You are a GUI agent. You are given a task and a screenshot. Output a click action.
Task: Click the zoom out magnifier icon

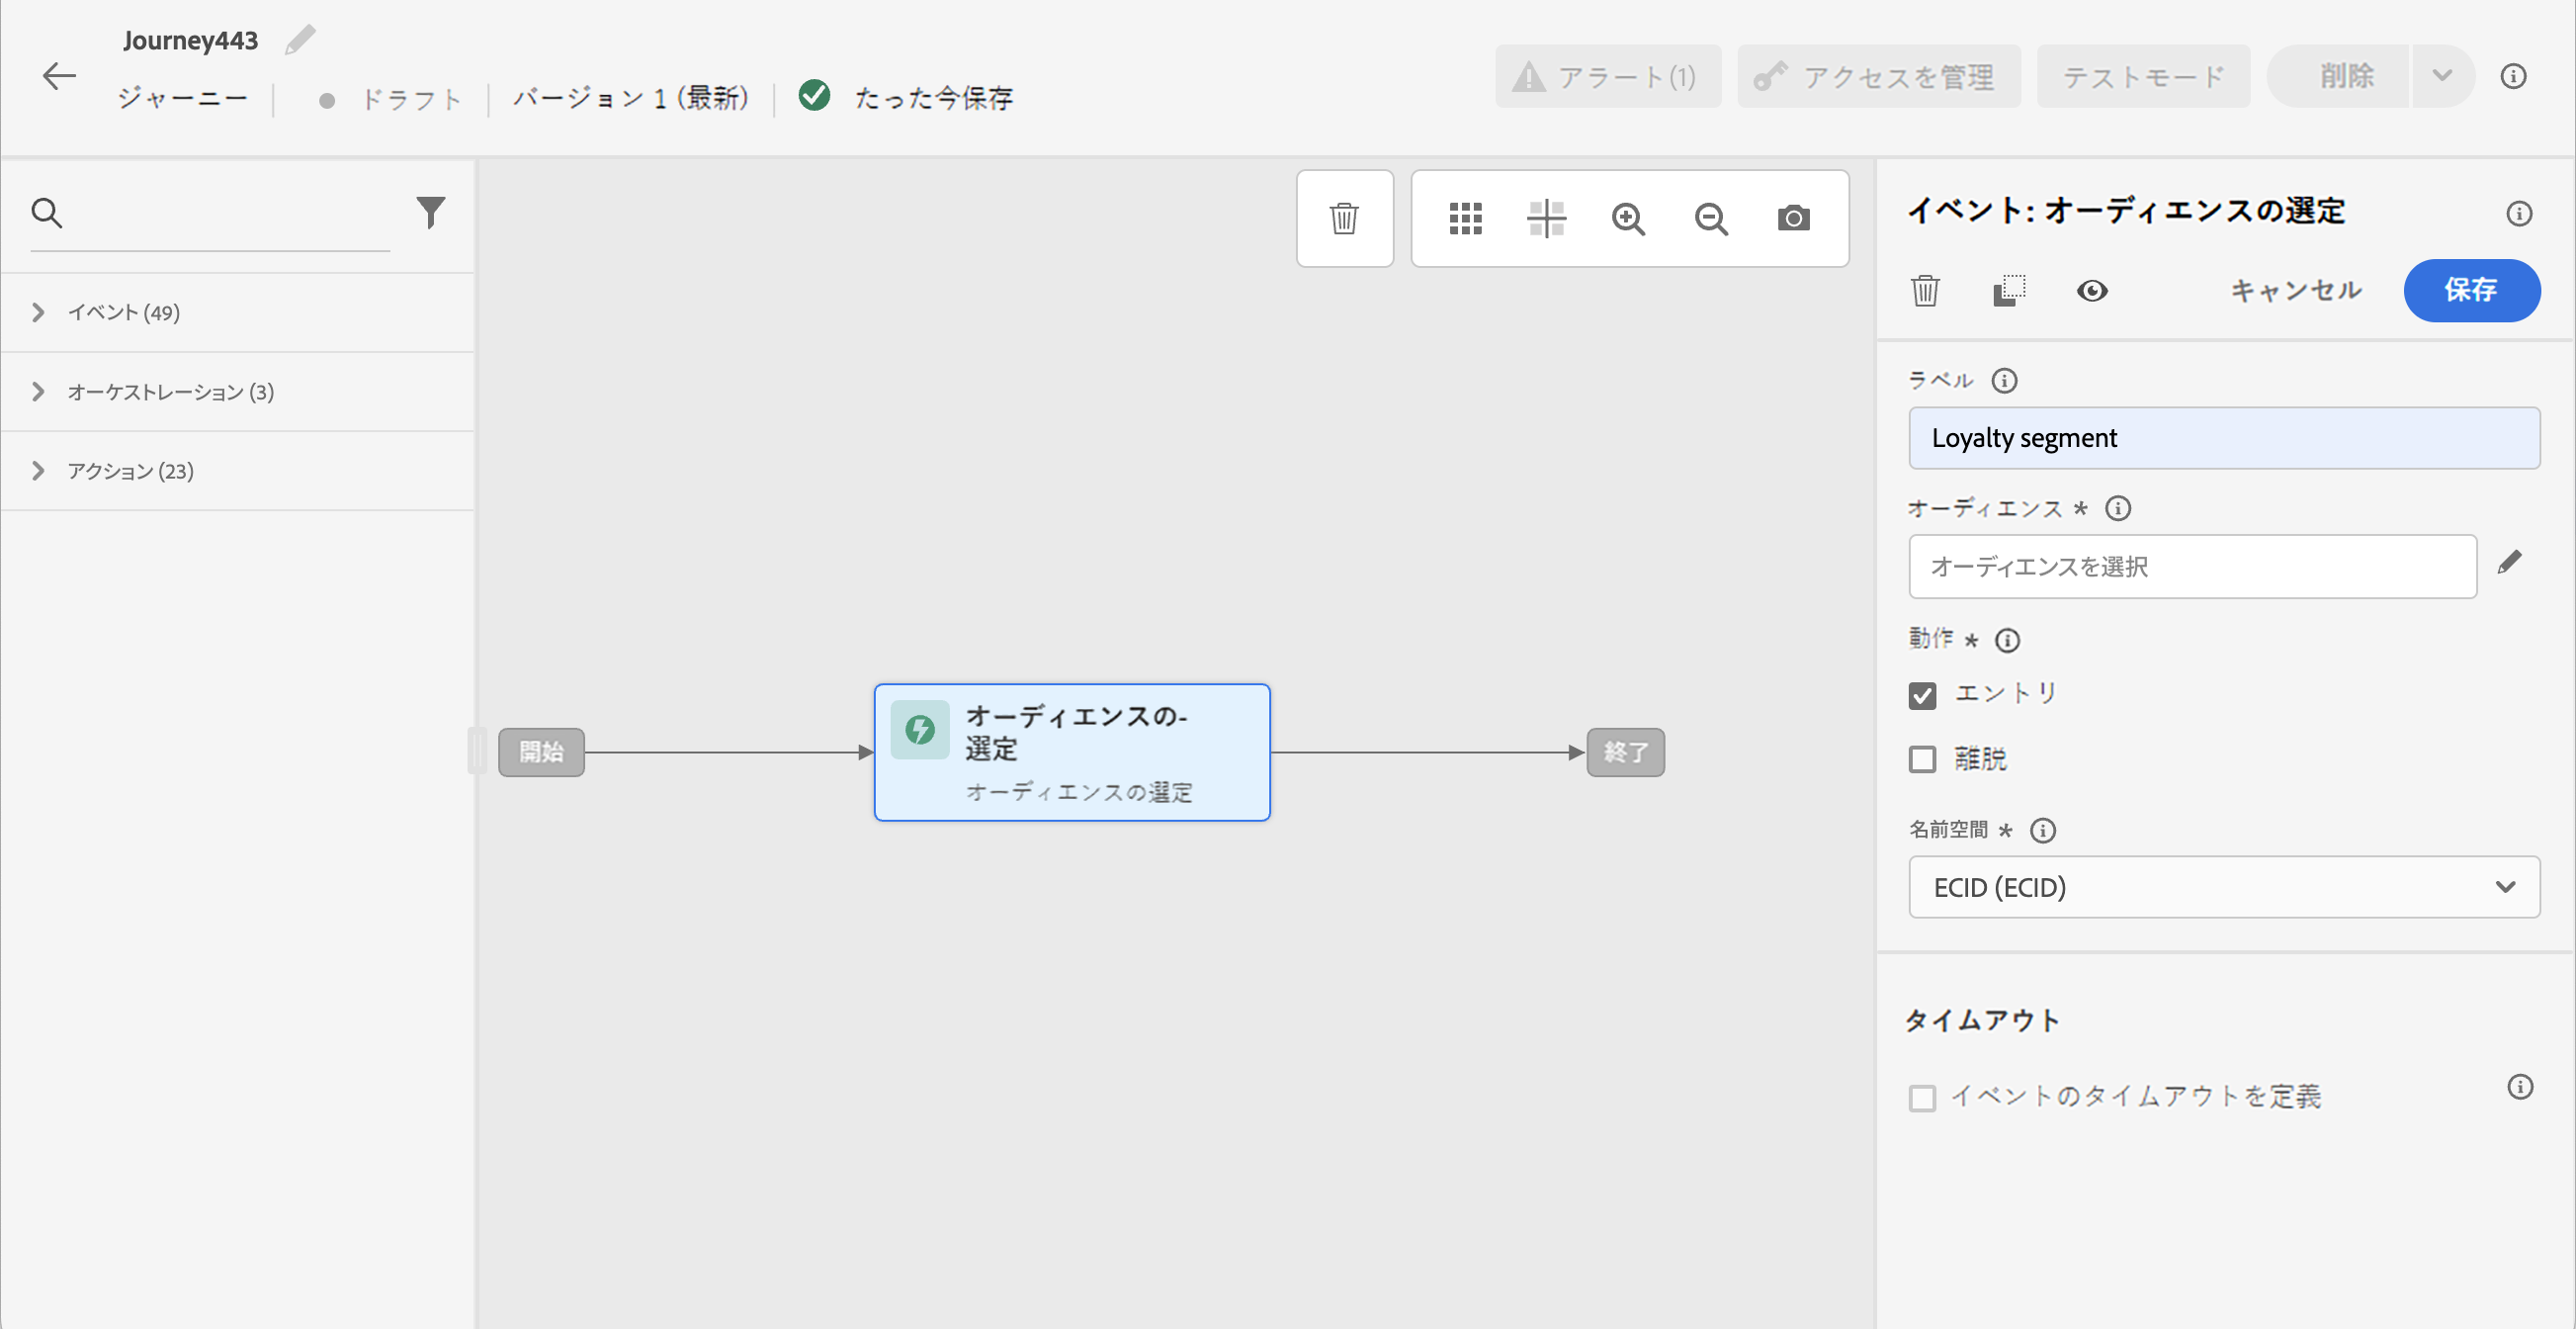coord(1711,218)
